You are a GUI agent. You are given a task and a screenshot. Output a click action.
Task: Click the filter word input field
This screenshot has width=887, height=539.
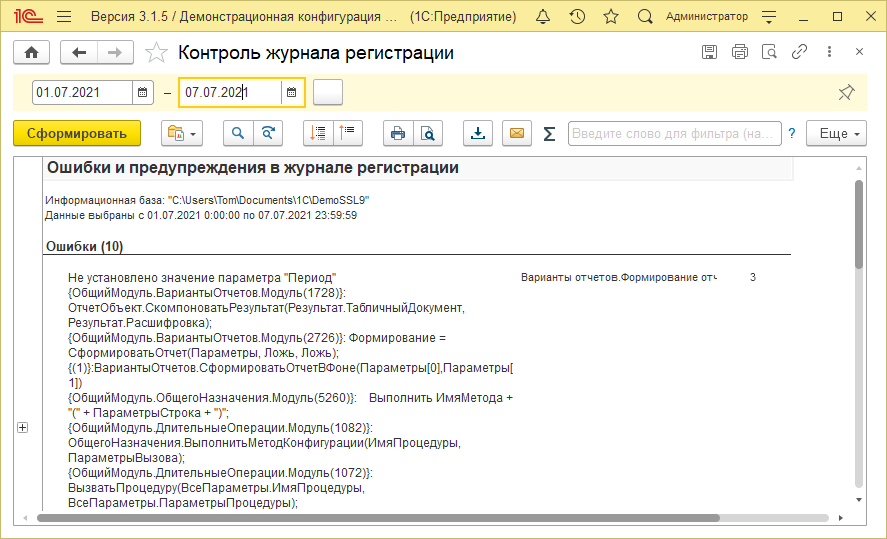click(x=674, y=133)
